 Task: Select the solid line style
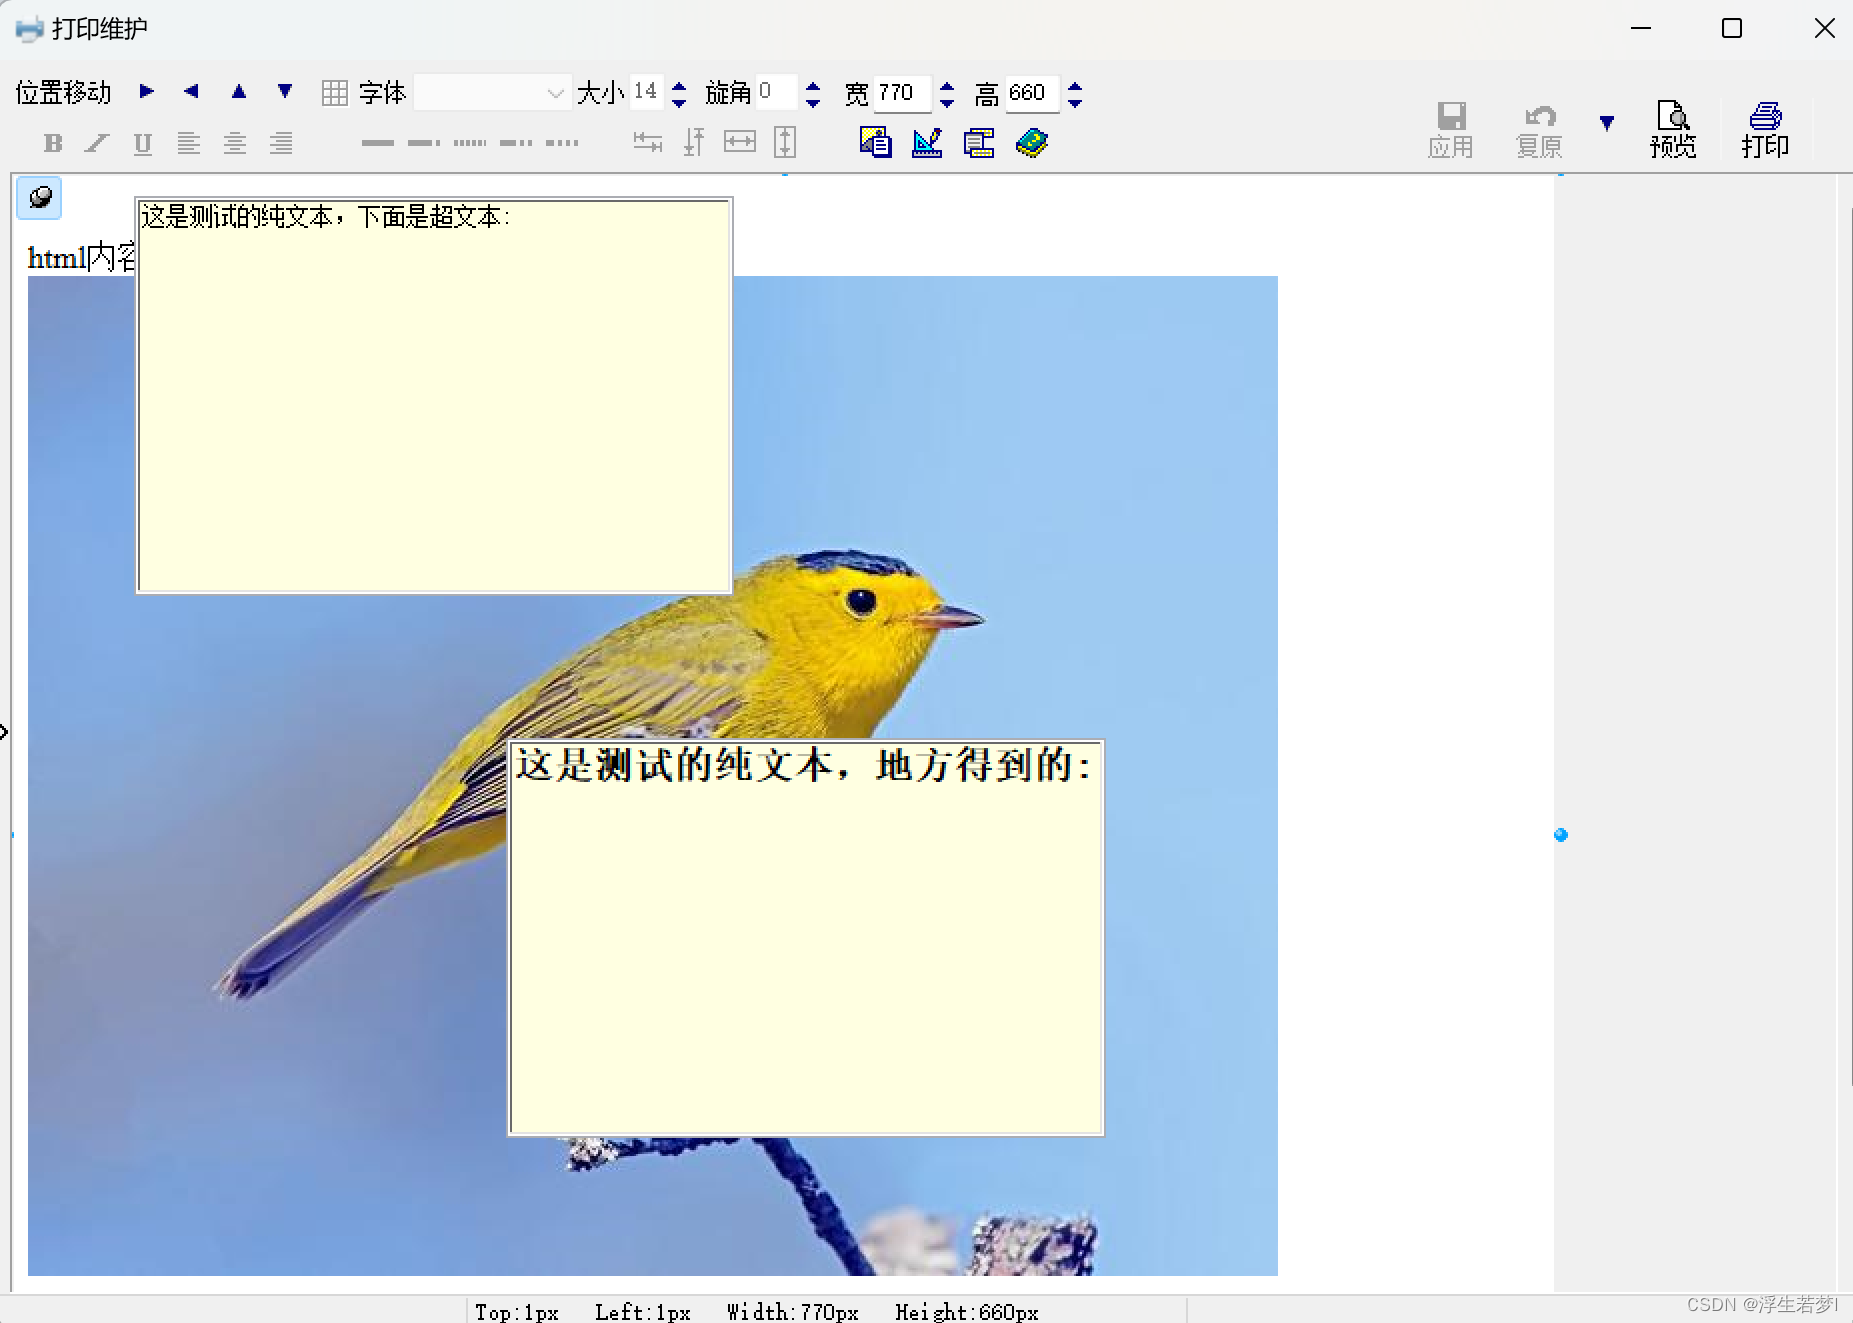tap(377, 143)
